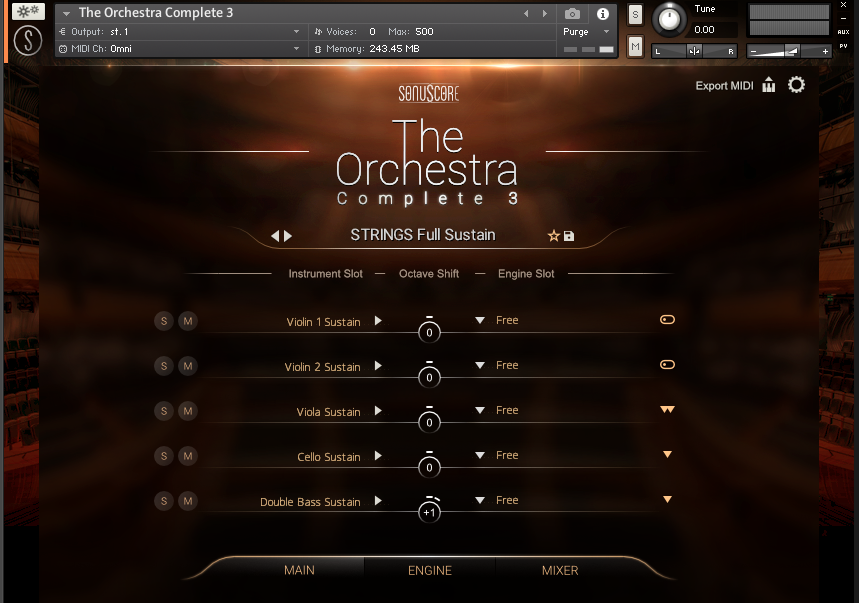The height and width of the screenshot is (603, 859).
Task: Solo the Violin 1 Sustain slot
Action: pos(163,321)
